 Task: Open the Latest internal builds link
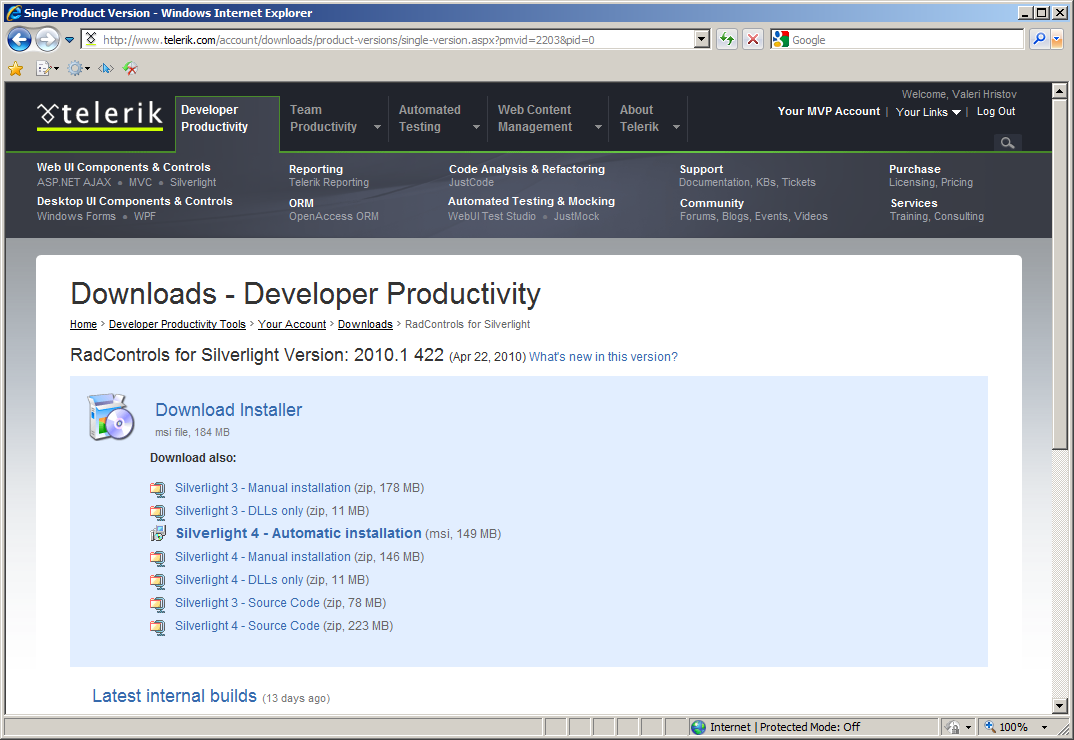pyautogui.click(x=175, y=695)
